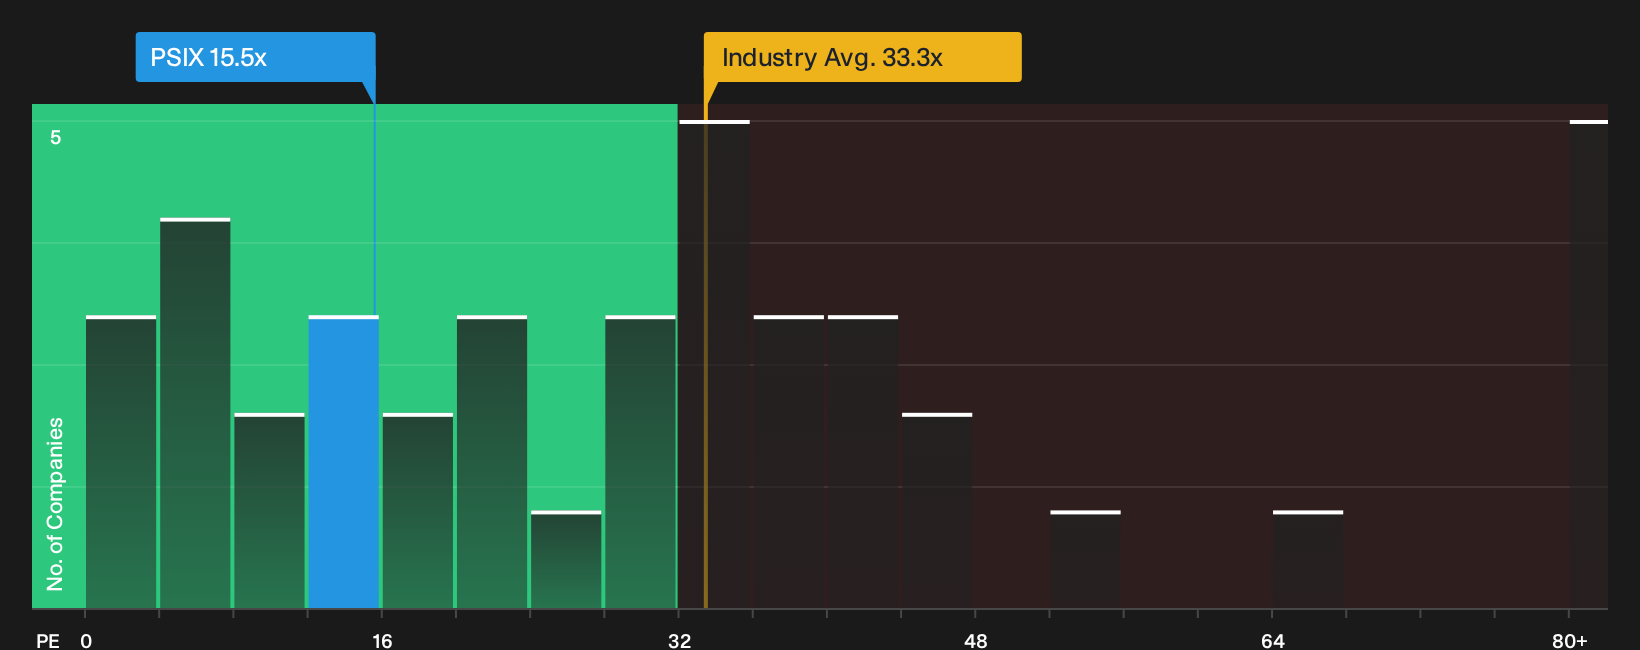
Task: Select the bar crossed by the Industry Avg. line
Action: click(x=714, y=364)
